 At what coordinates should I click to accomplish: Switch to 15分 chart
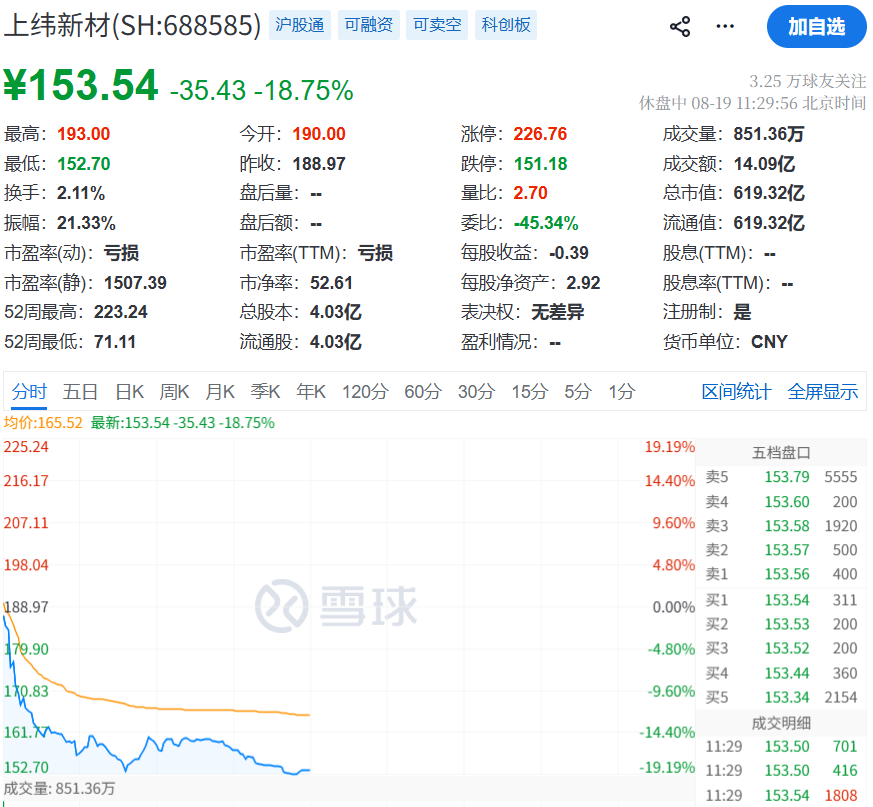point(529,392)
